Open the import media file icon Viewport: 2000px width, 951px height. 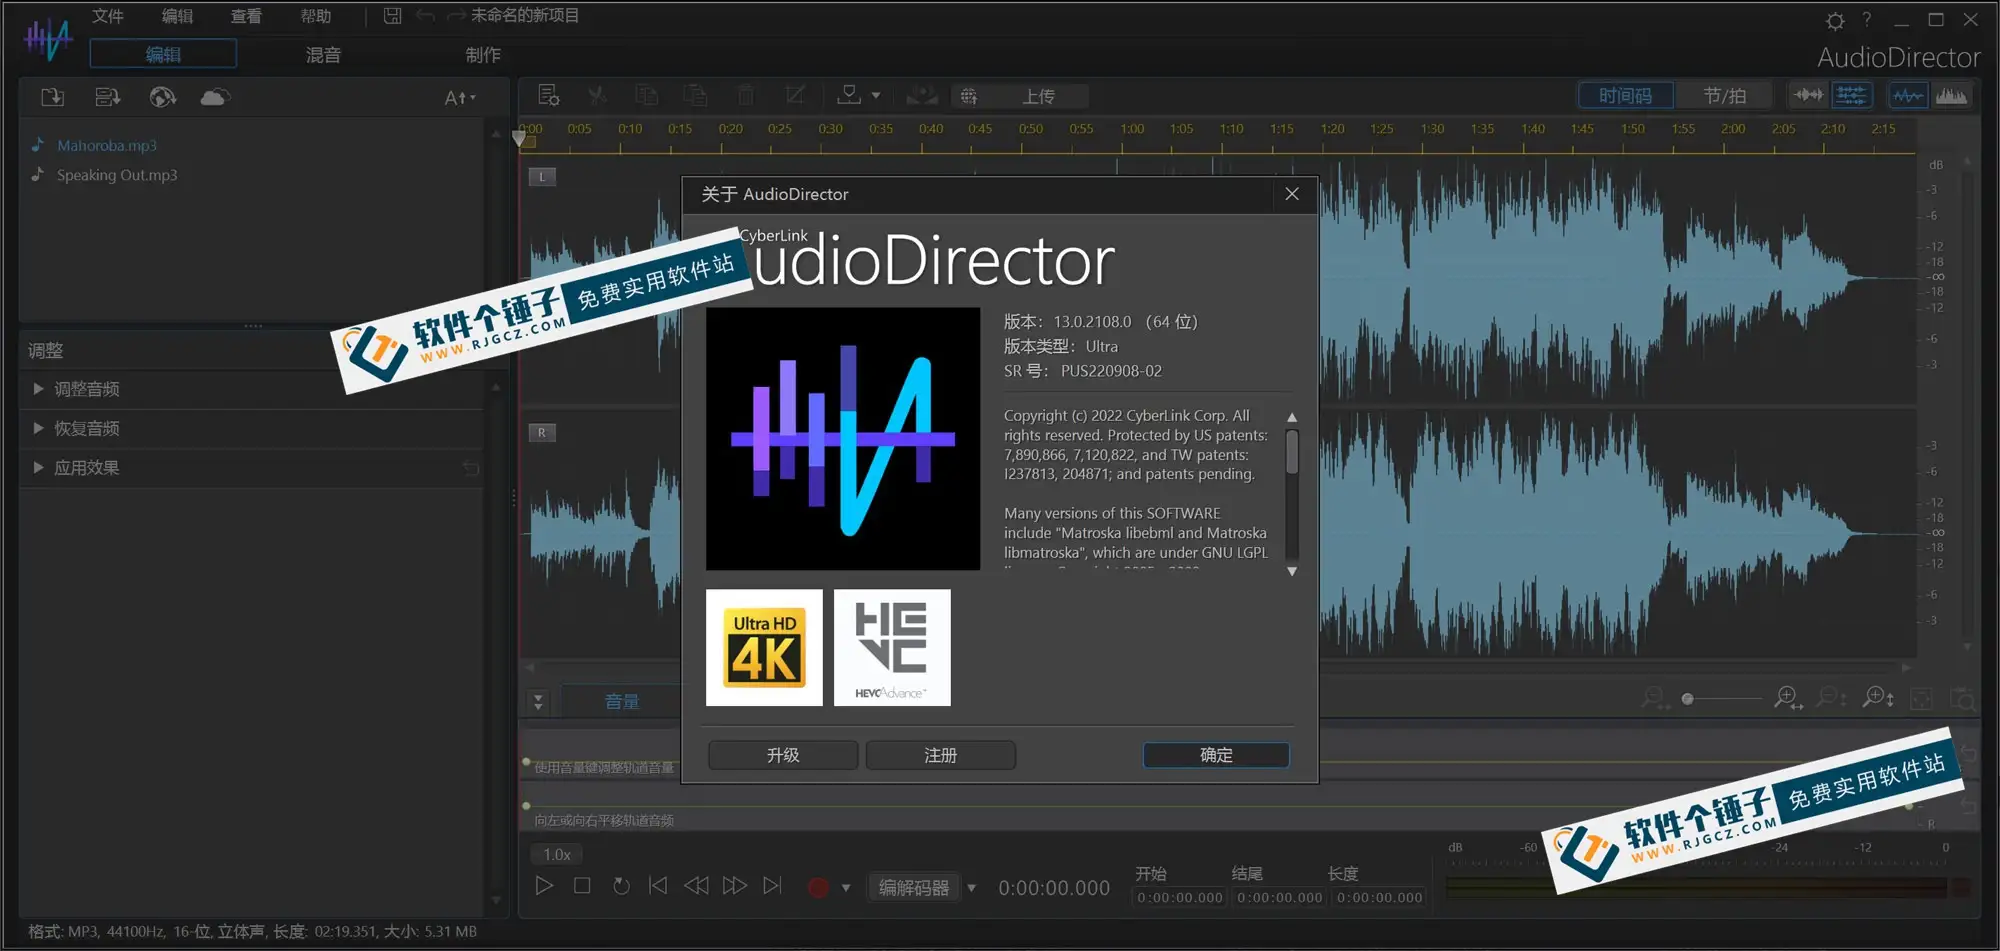click(52, 96)
